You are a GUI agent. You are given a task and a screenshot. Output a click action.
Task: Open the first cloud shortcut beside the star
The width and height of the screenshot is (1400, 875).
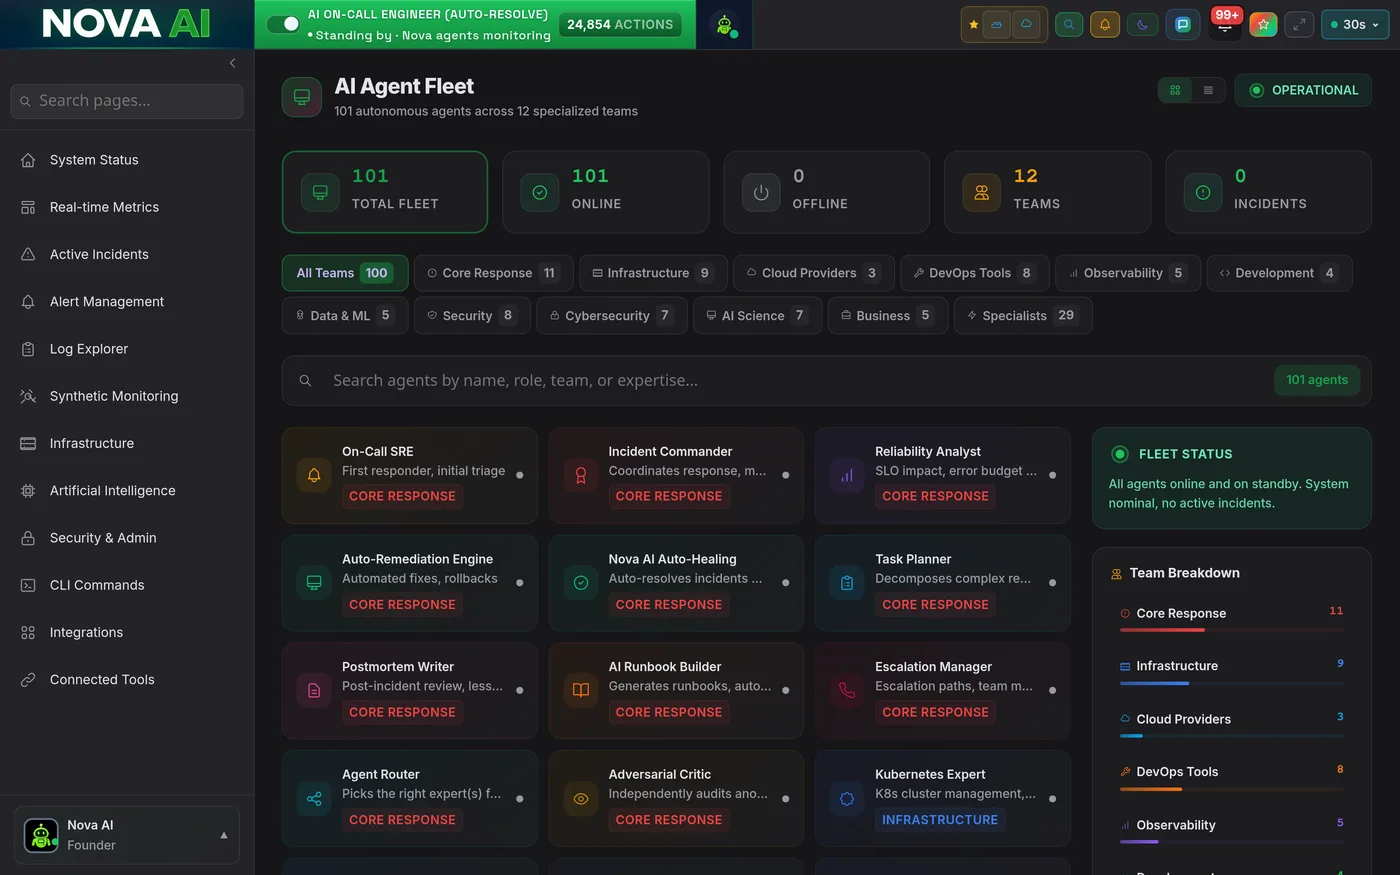point(997,25)
